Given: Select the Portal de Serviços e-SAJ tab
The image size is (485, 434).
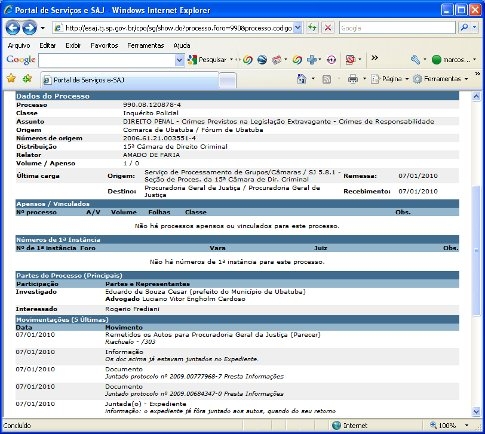Looking at the screenshot, I should [130, 80].
